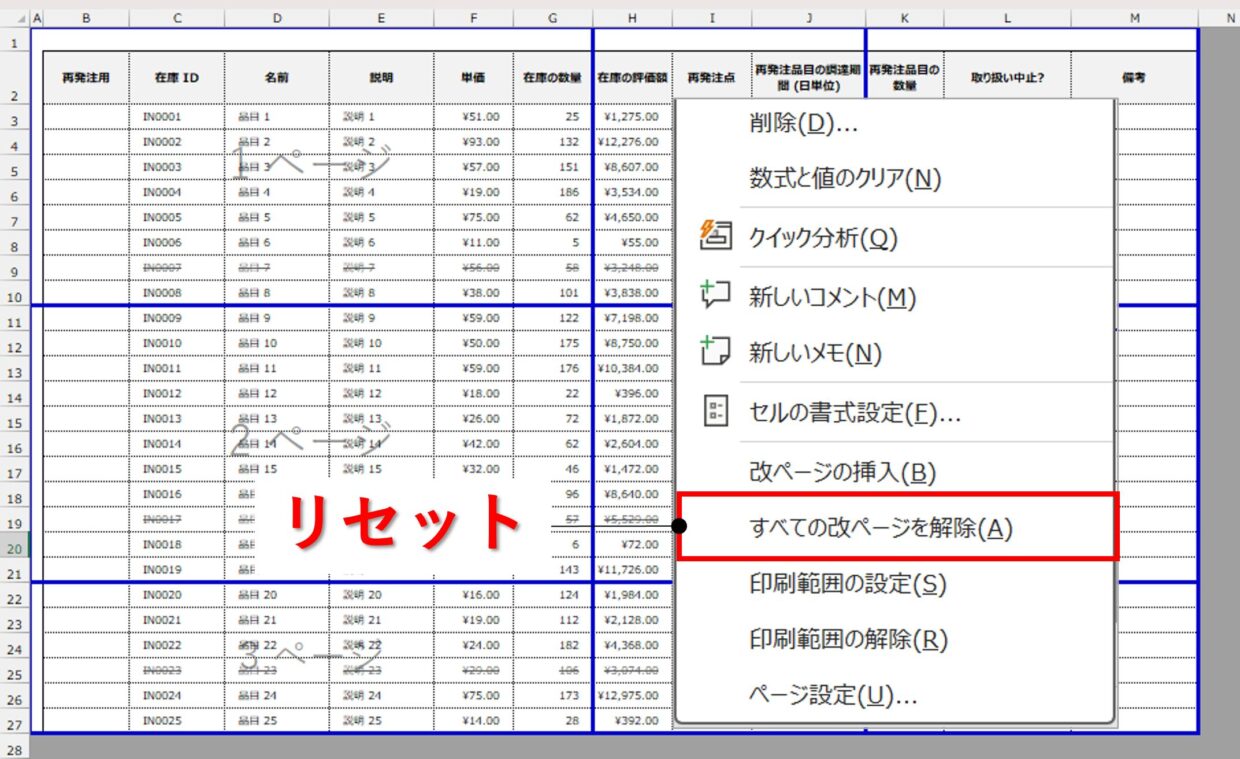Click the 取り扱い中止? header cell
Viewport: 1240px width, 759px height.
coord(1007,78)
